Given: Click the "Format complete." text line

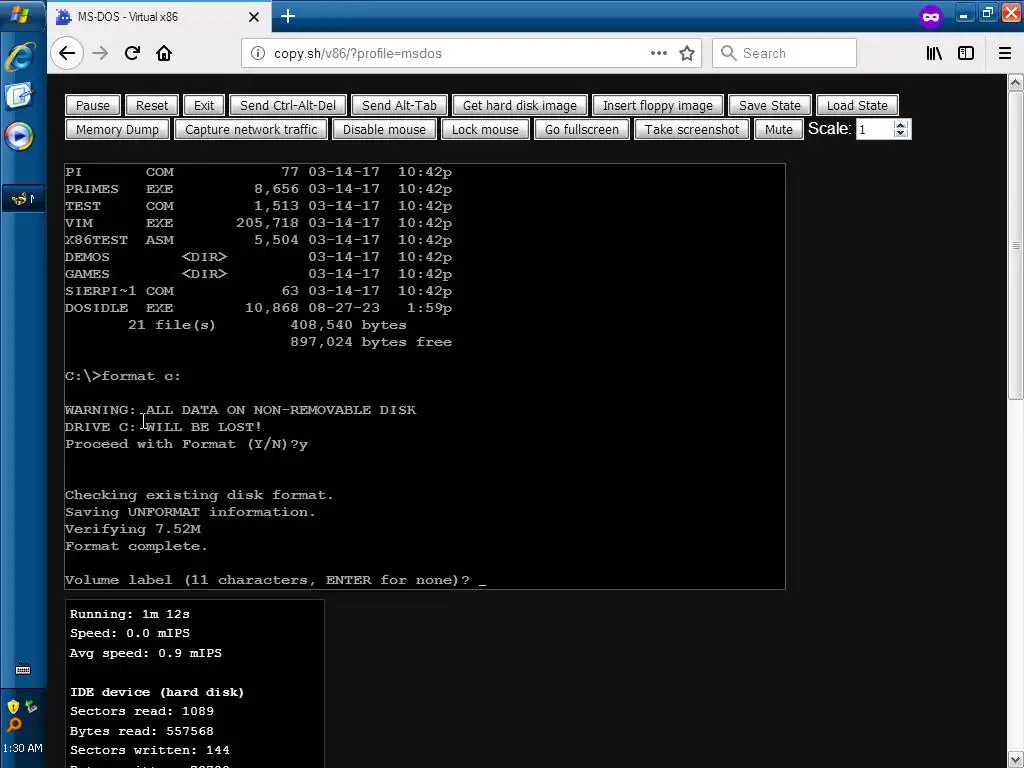Looking at the screenshot, I should point(136,546).
